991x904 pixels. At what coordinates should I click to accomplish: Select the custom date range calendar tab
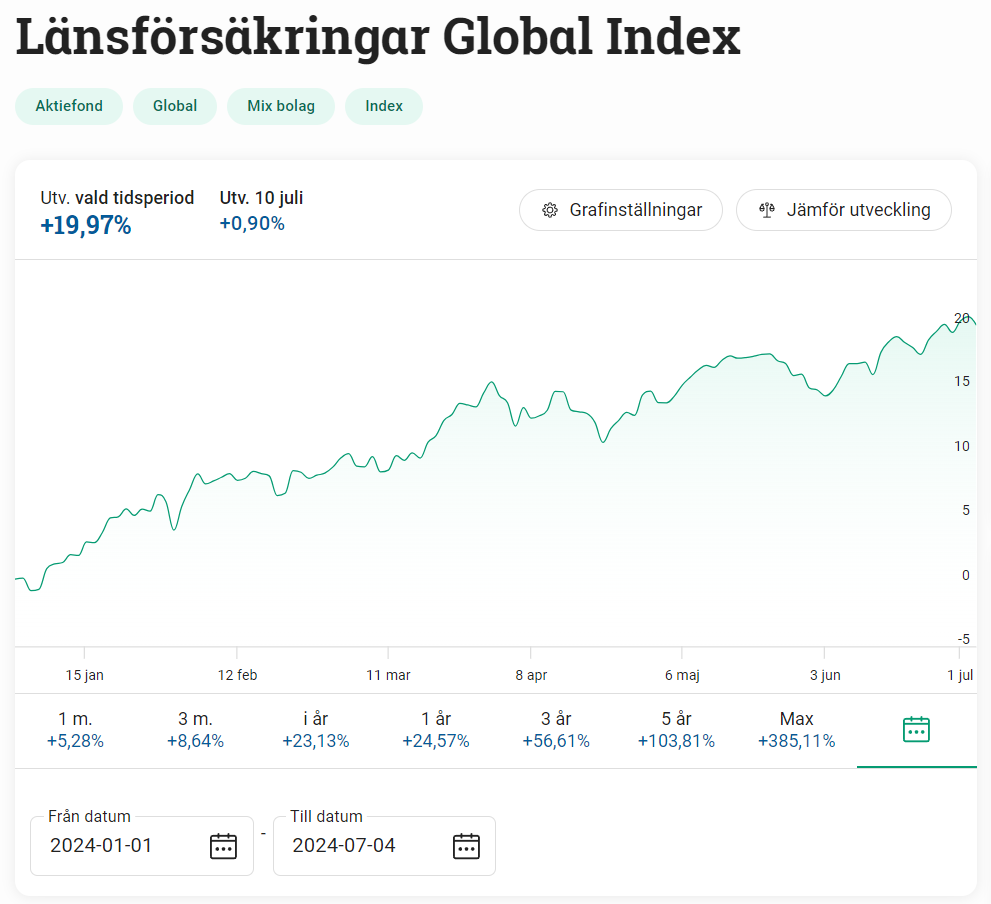coord(916,730)
